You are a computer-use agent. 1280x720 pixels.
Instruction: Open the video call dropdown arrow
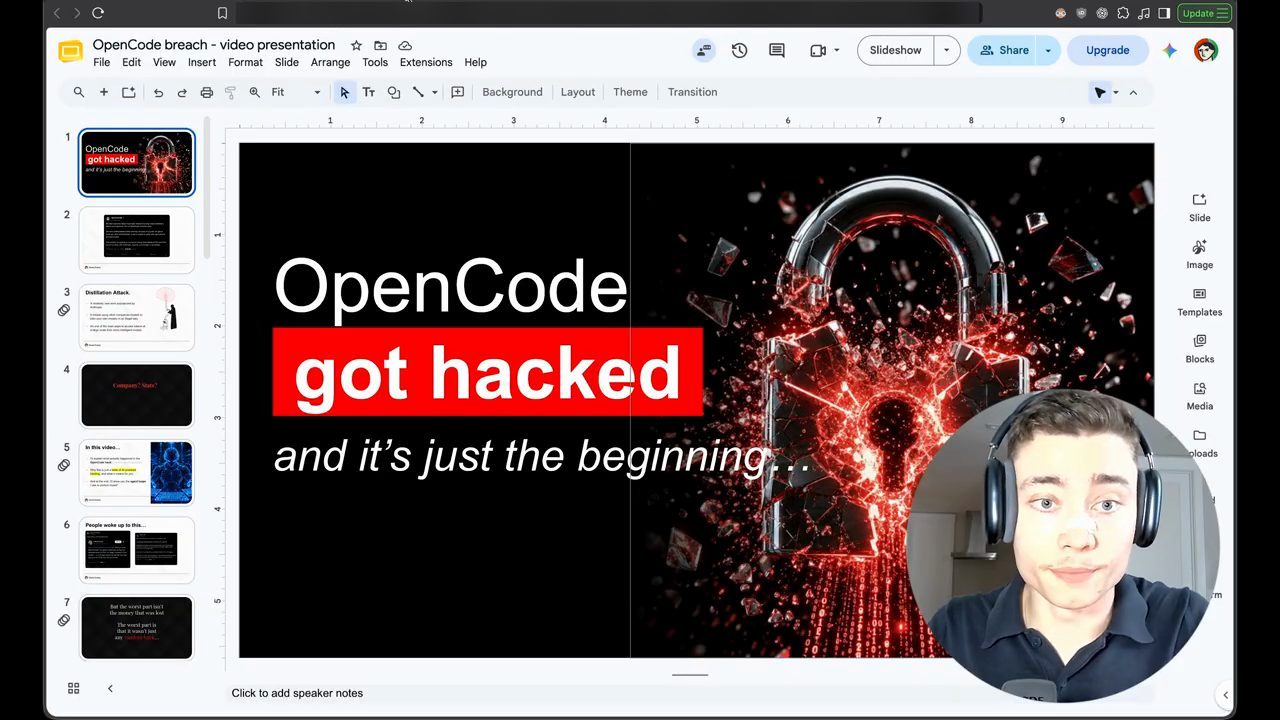(836, 50)
